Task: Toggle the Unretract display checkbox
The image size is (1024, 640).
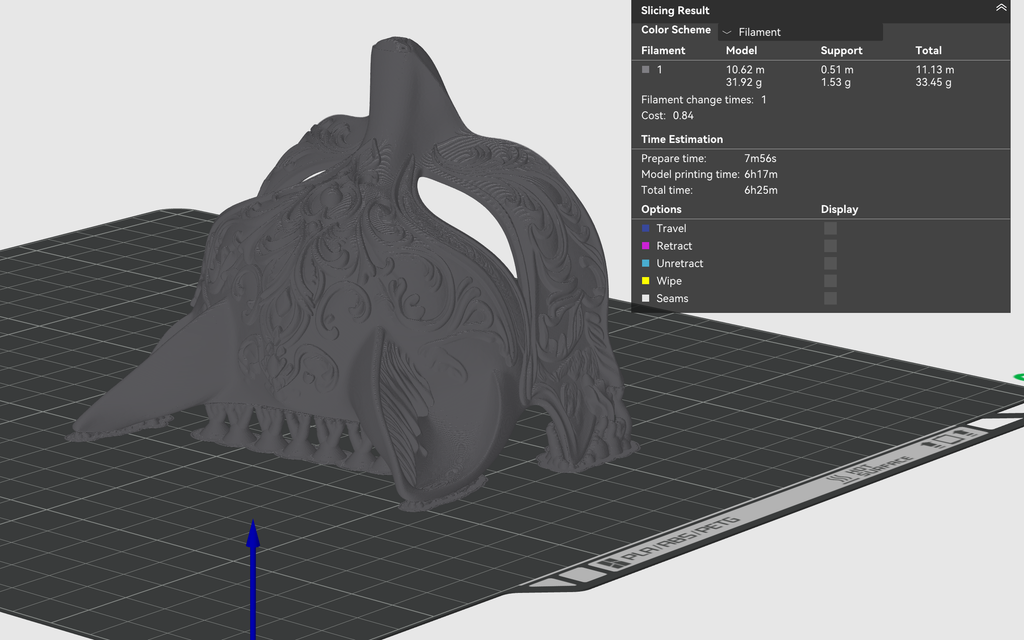Action: pos(830,263)
